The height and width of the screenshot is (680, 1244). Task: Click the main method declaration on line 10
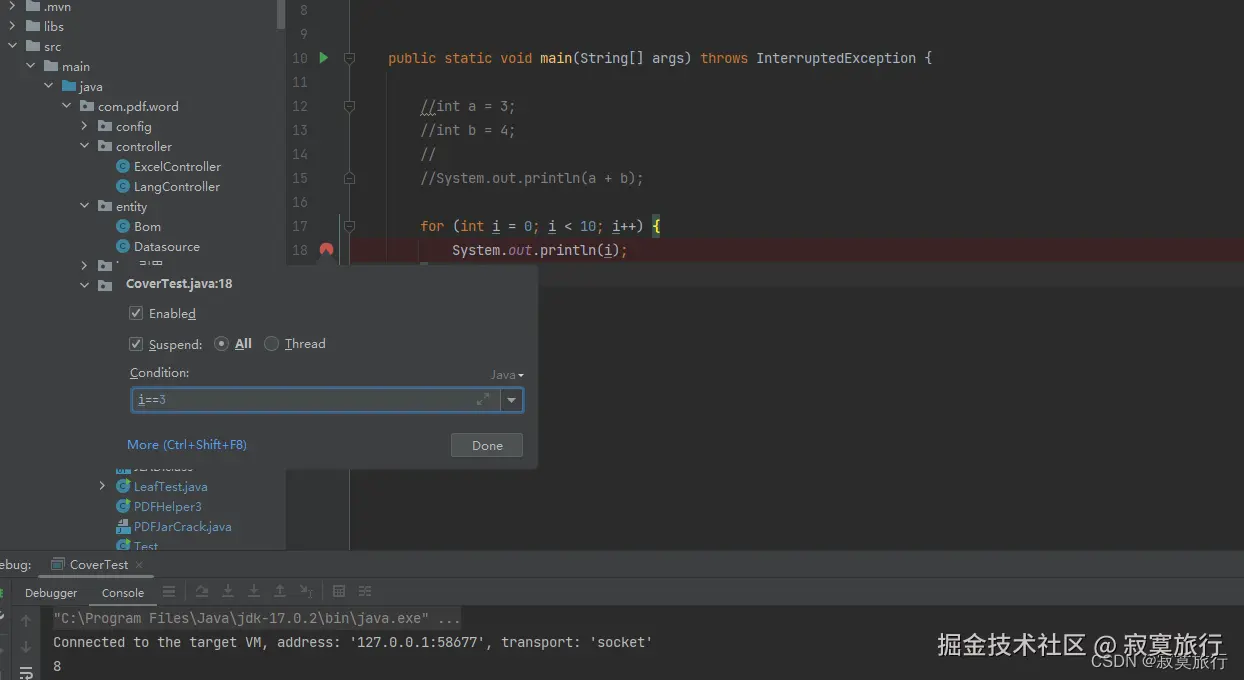coord(660,58)
